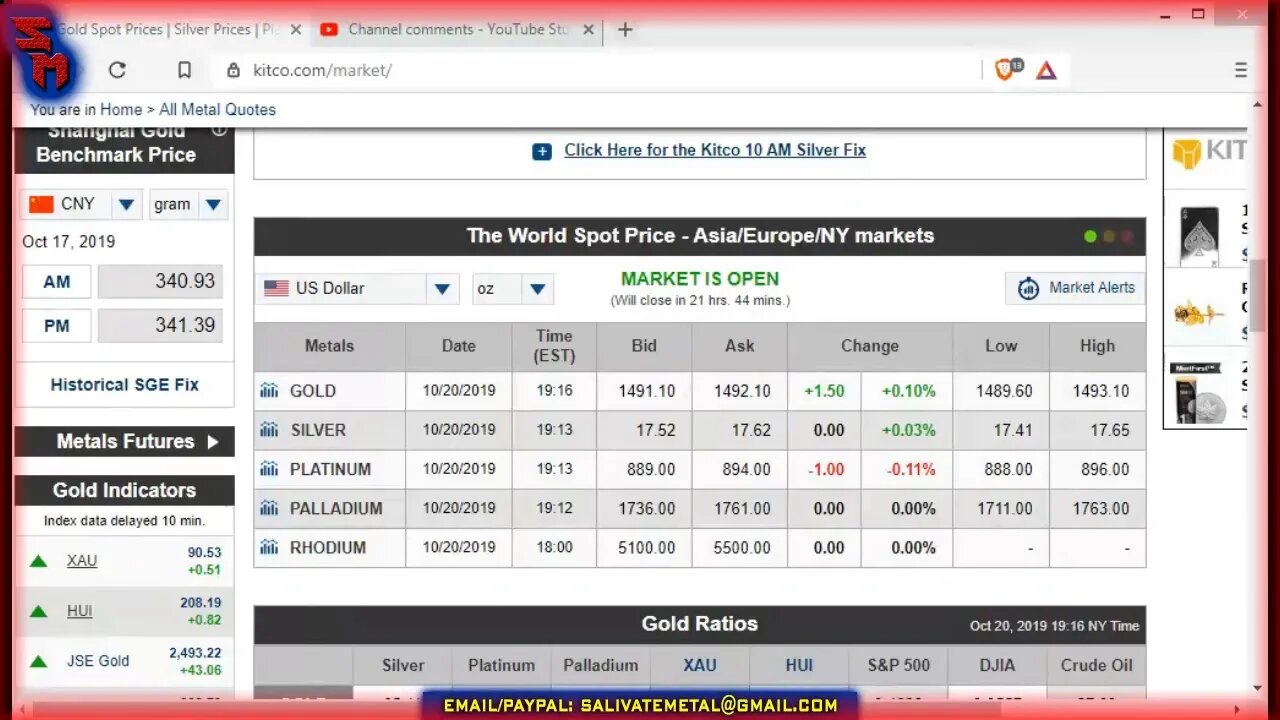Click the Market Alerts clock icon
1280x720 pixels.
1028,288
